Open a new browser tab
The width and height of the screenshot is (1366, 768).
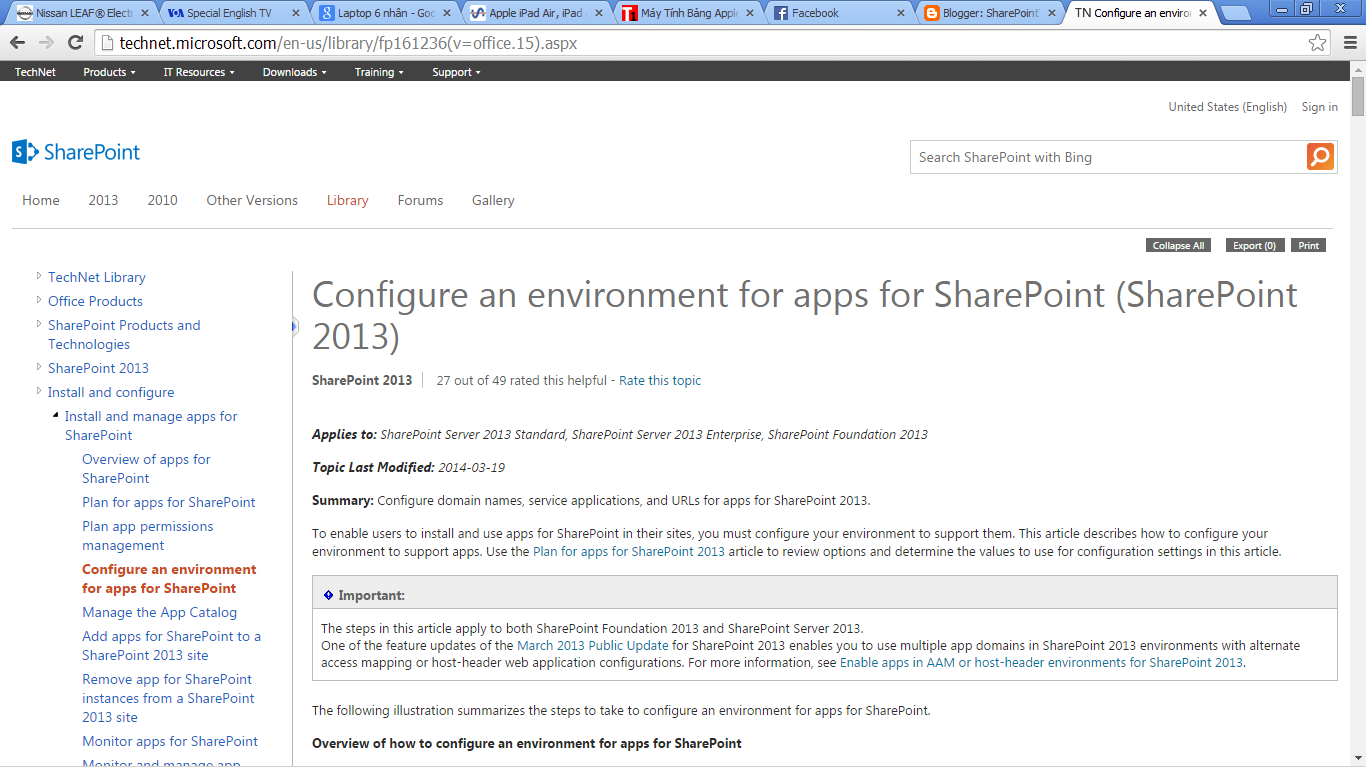(x=1236, y=14)
